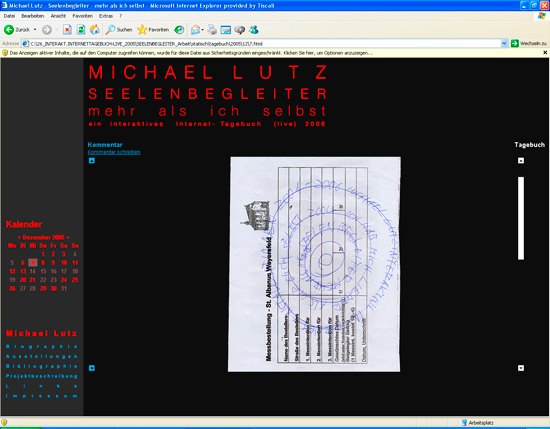Click the Arbeitsplatz zone in status bar
Screen dimensions: 550x429
point(478,423)
